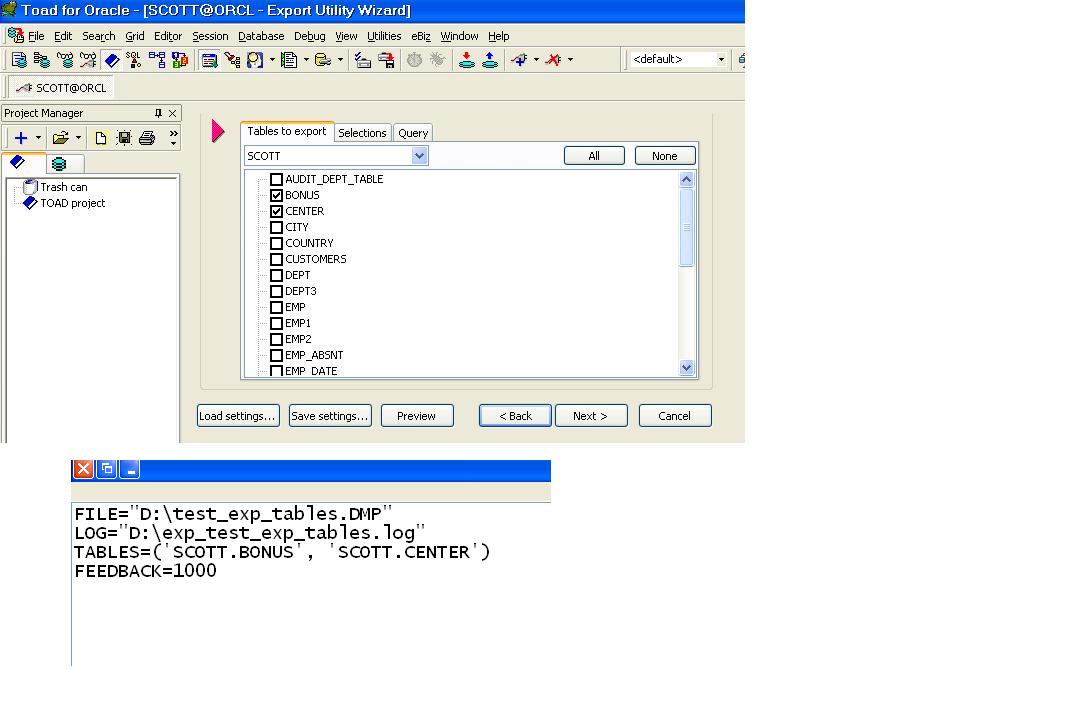Click the blue plus add icon
Image resolution: width=1070 pixels, height=714 pixels.
[20, 138]
